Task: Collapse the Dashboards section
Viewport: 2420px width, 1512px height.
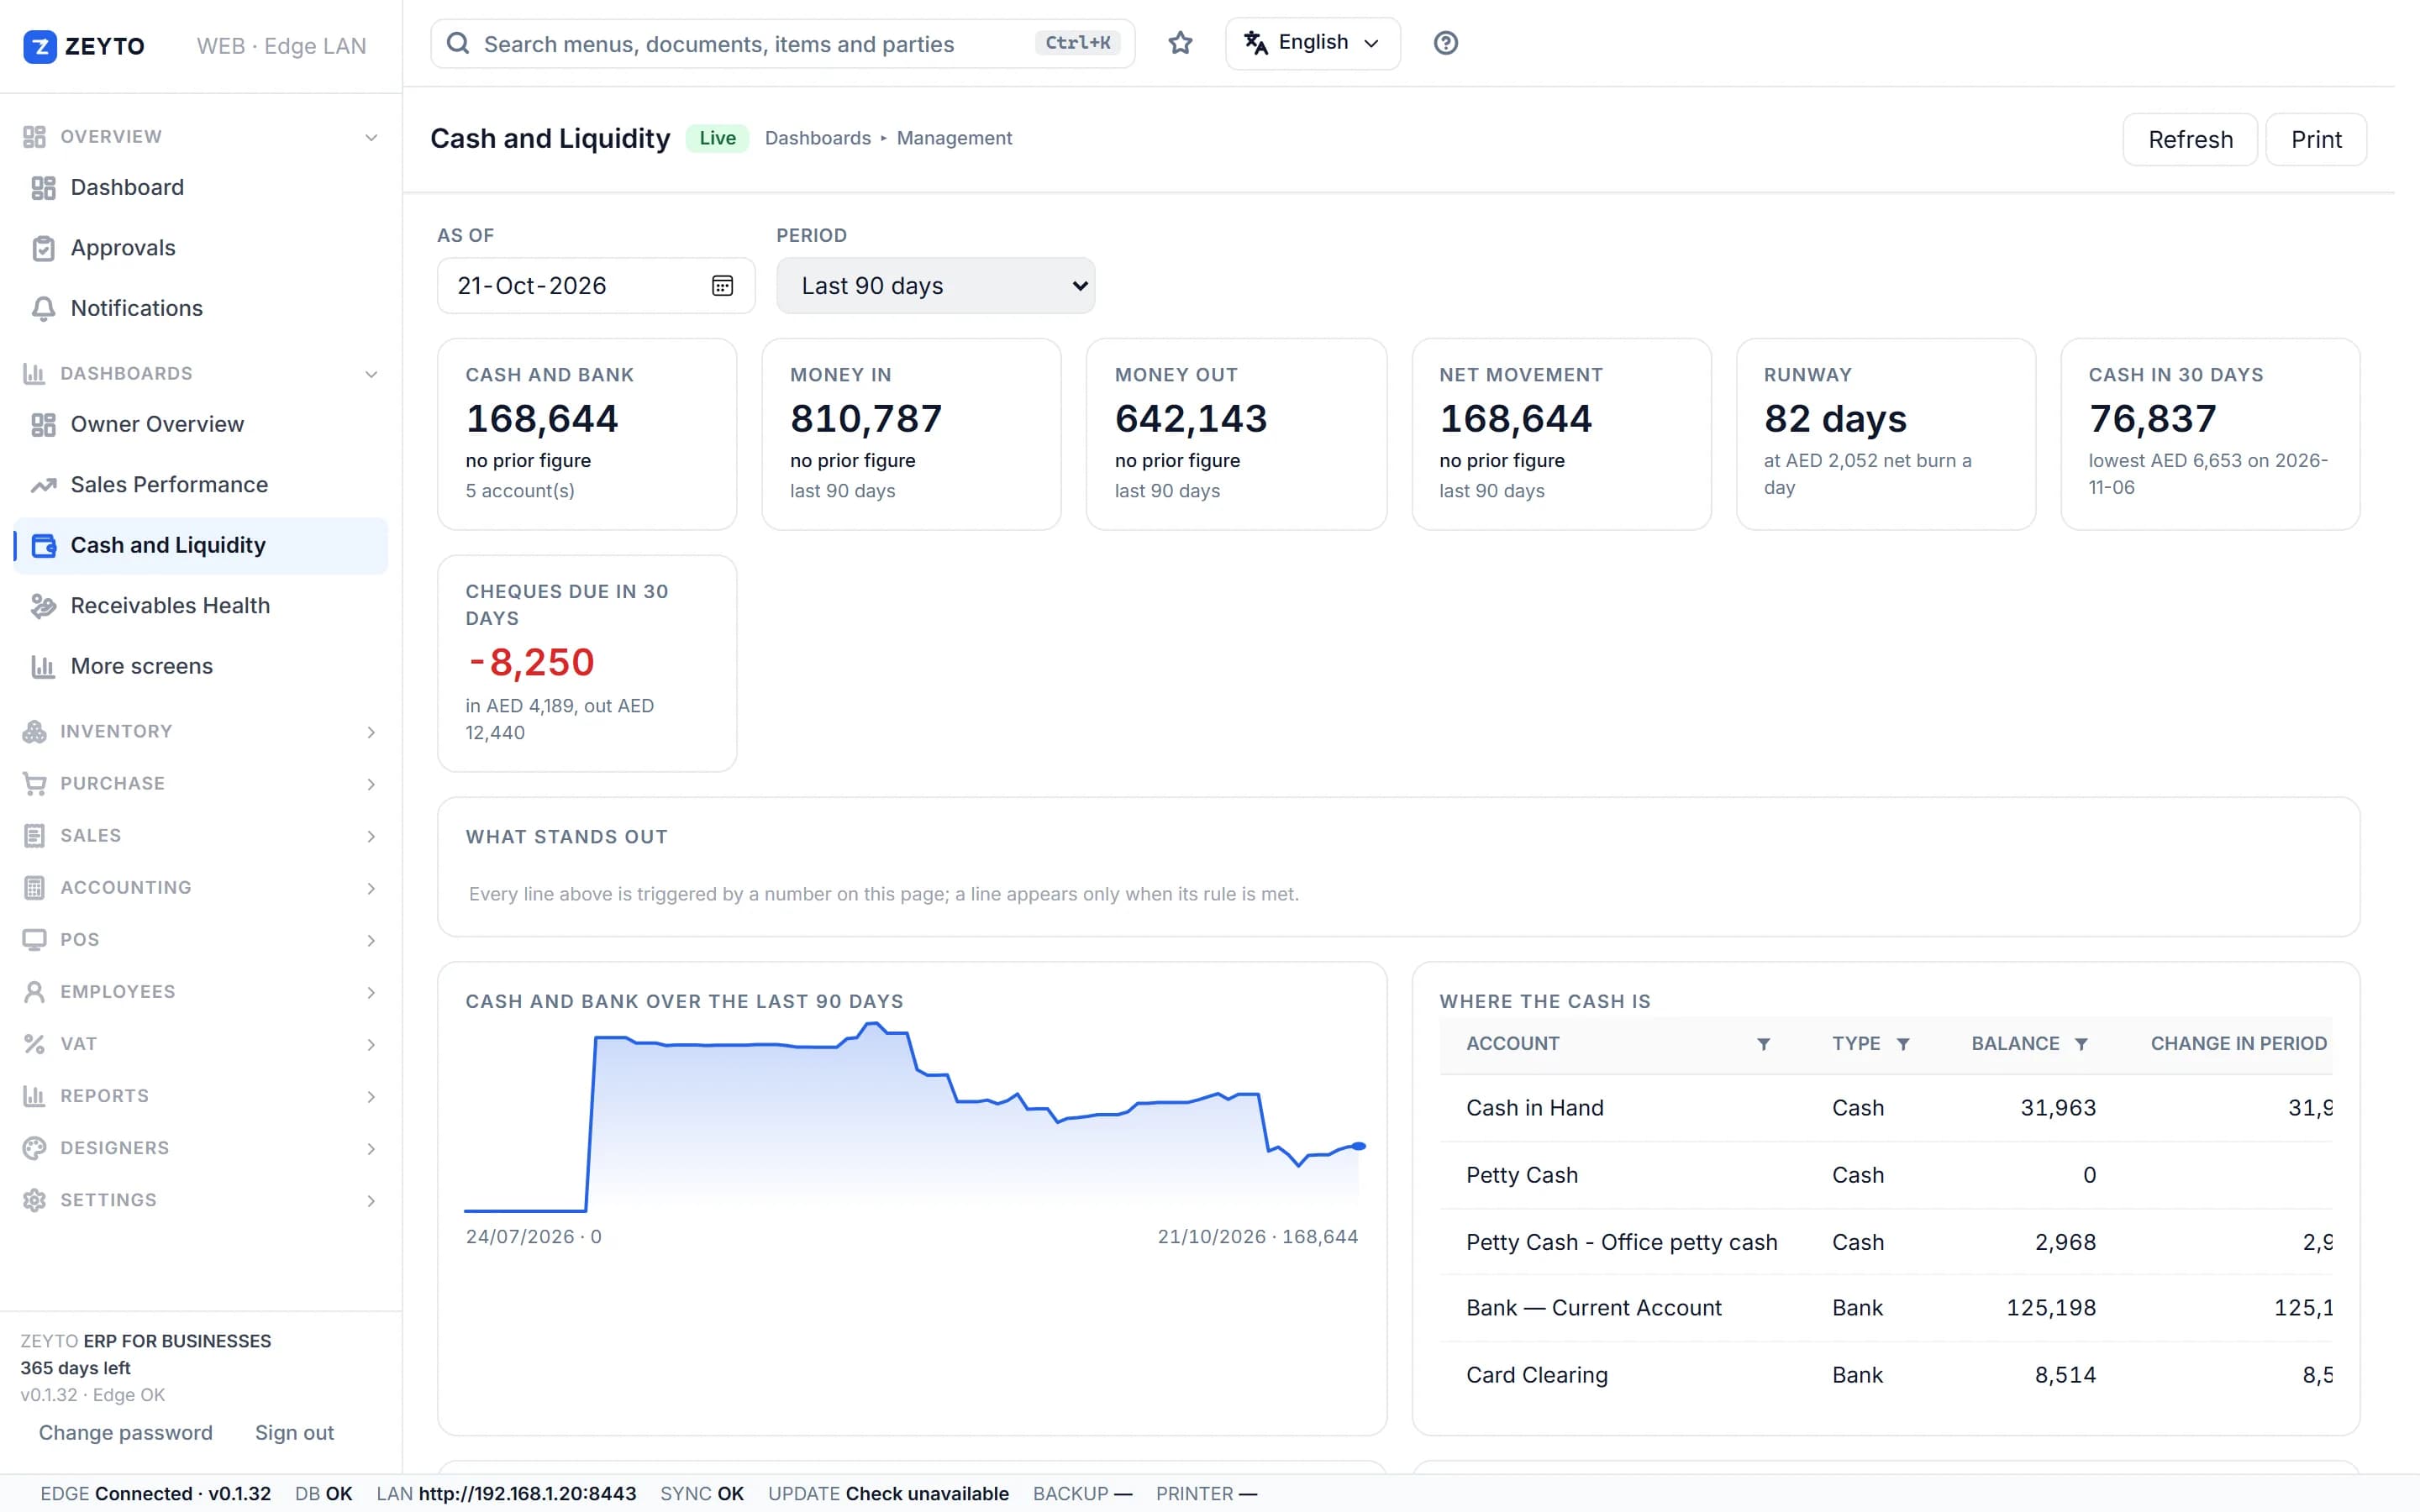Action: pos(201,374)
